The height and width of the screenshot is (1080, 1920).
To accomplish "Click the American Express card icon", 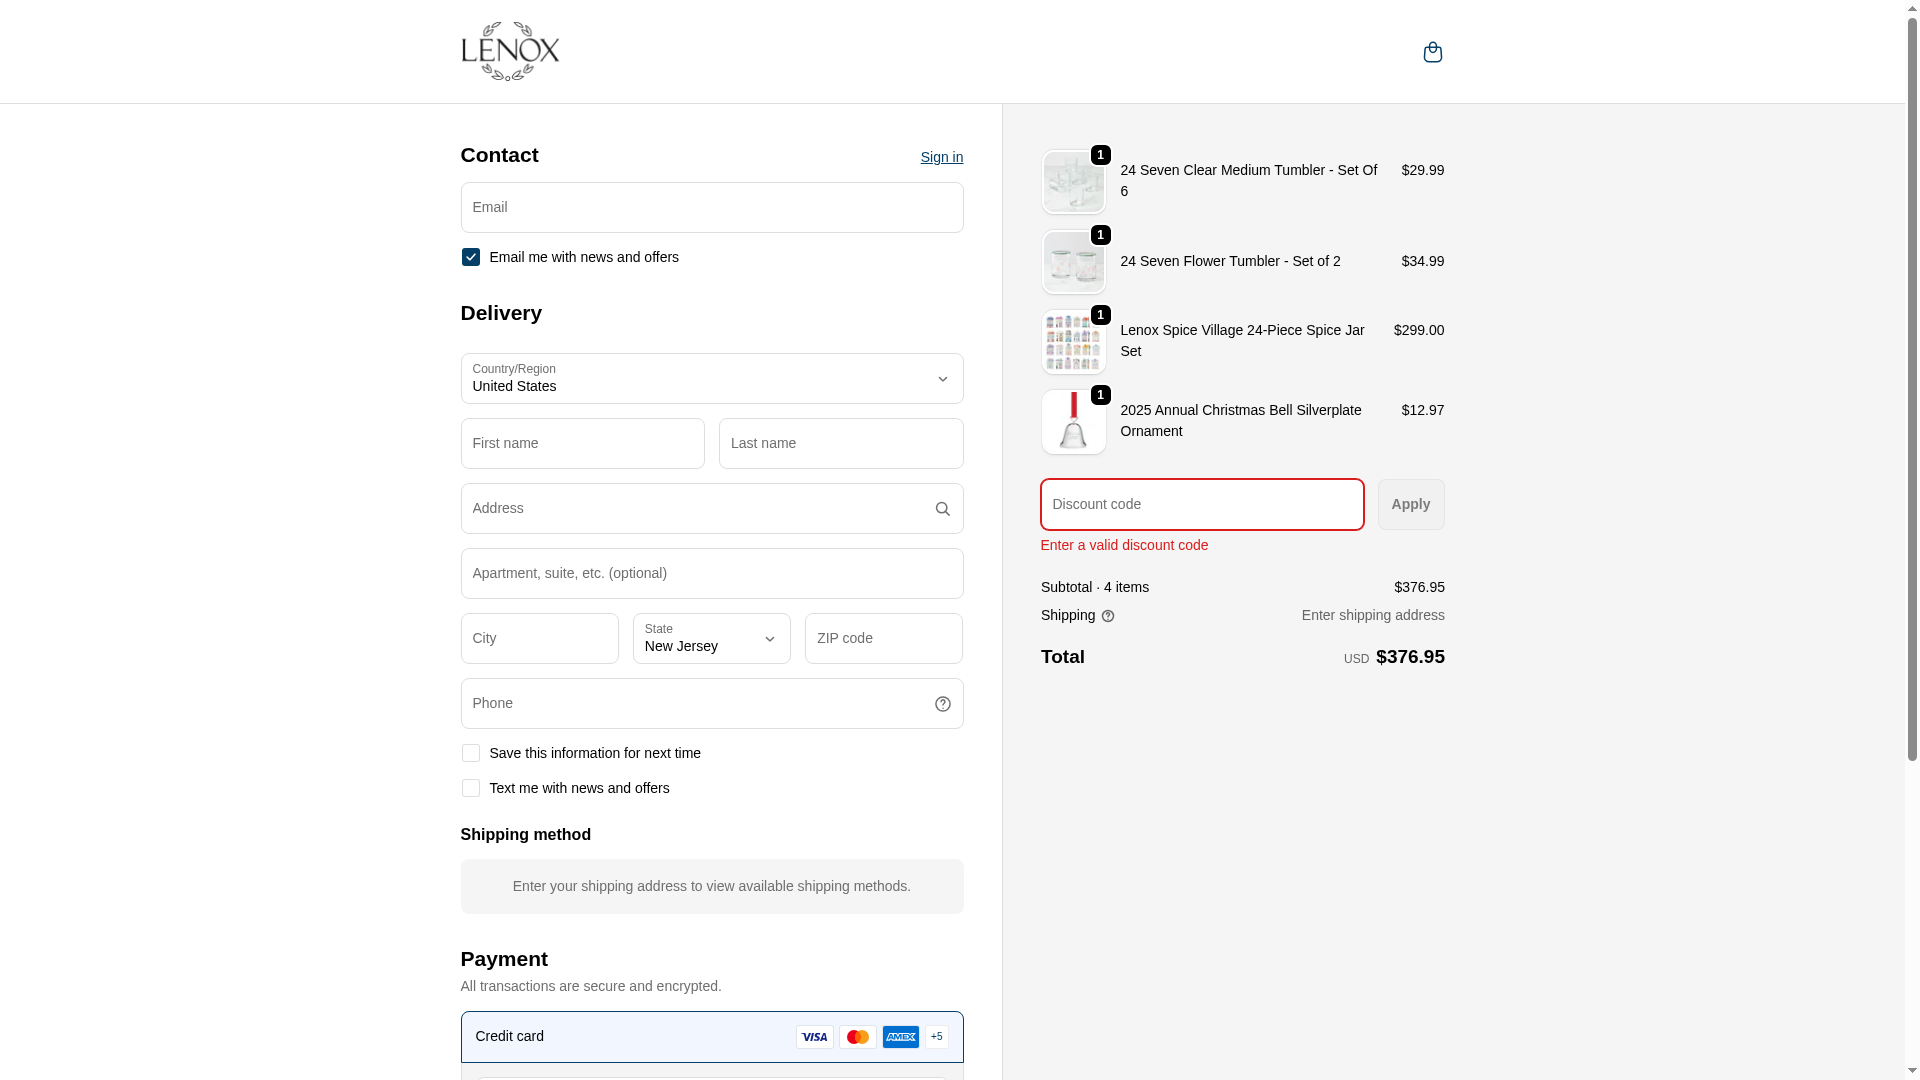I will tap(901, 1037).
